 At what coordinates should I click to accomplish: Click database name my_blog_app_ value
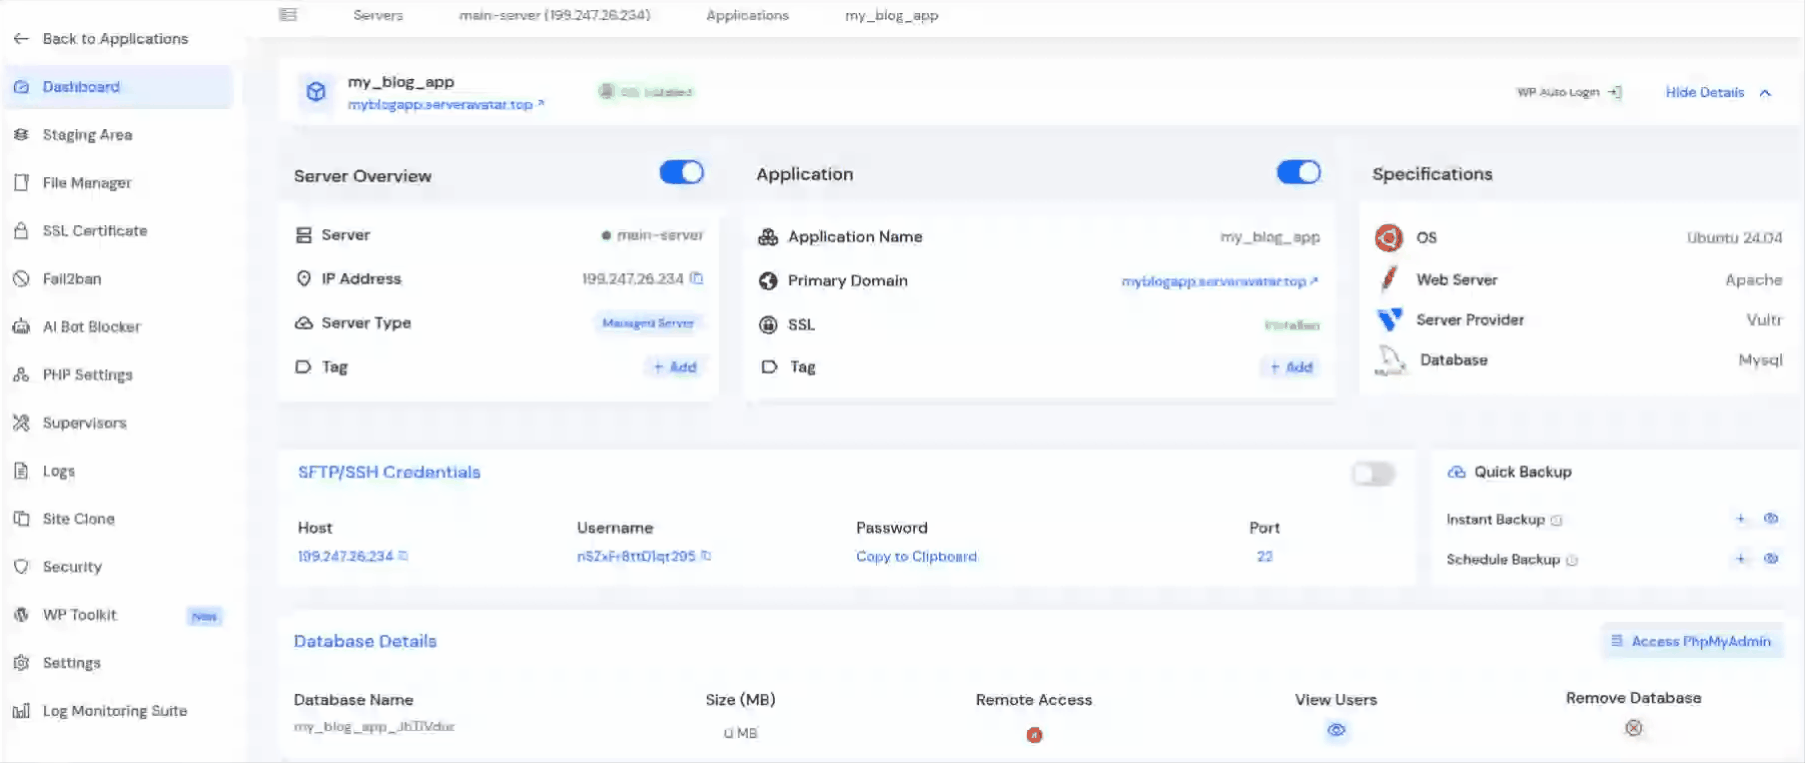(374, 727)
